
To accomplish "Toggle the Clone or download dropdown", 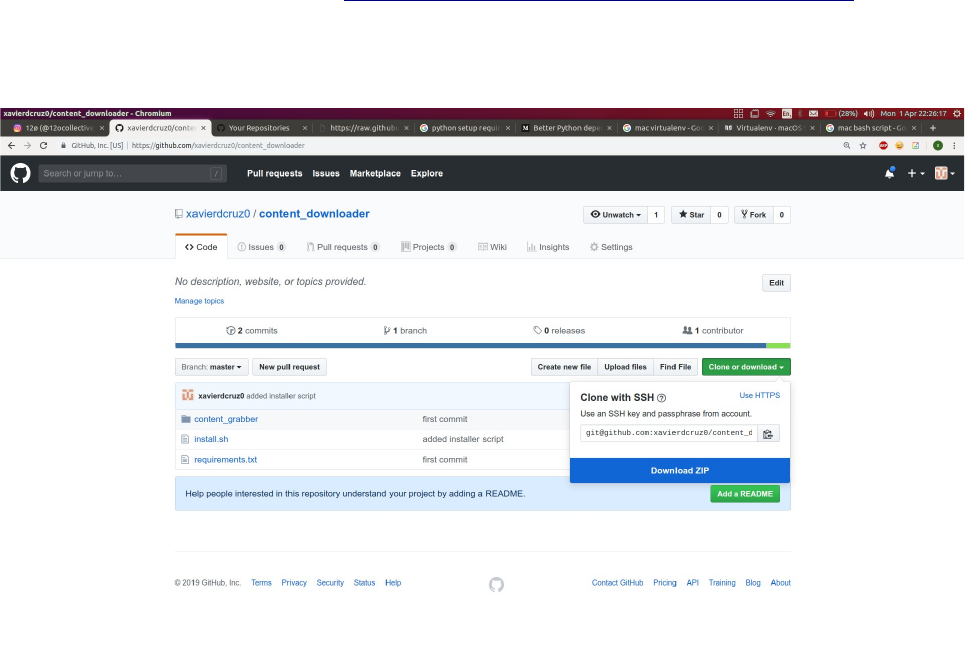I will tap(746, 367).
